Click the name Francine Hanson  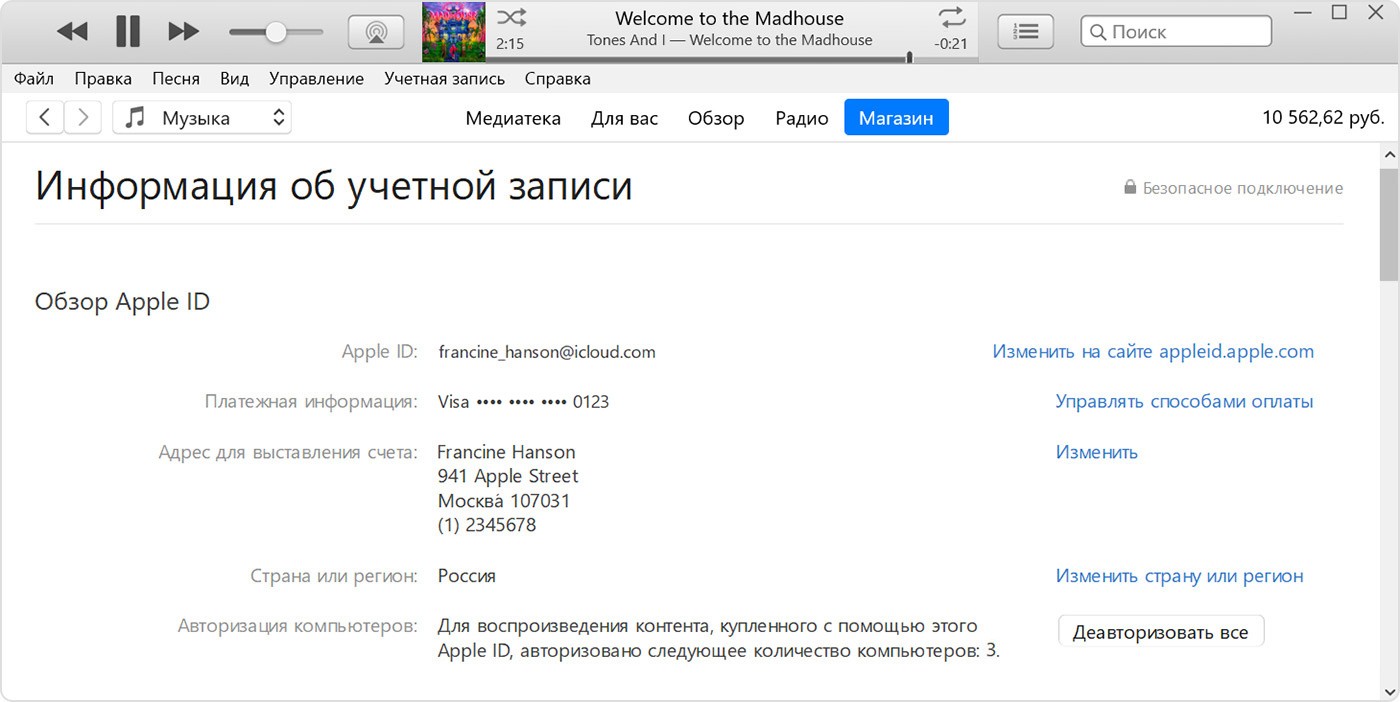(507, 452)
